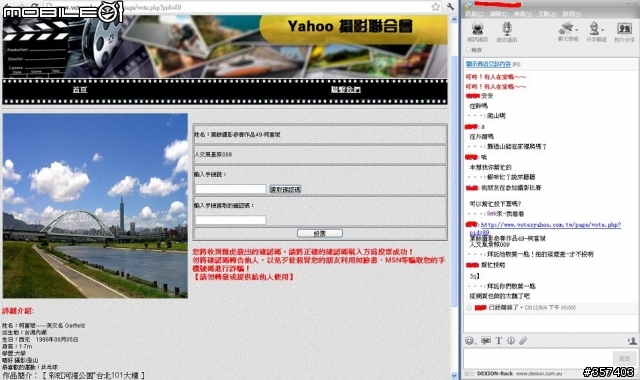Open the 說明 menu in messenger
This screenshot has width=640, height=380.
571,14
